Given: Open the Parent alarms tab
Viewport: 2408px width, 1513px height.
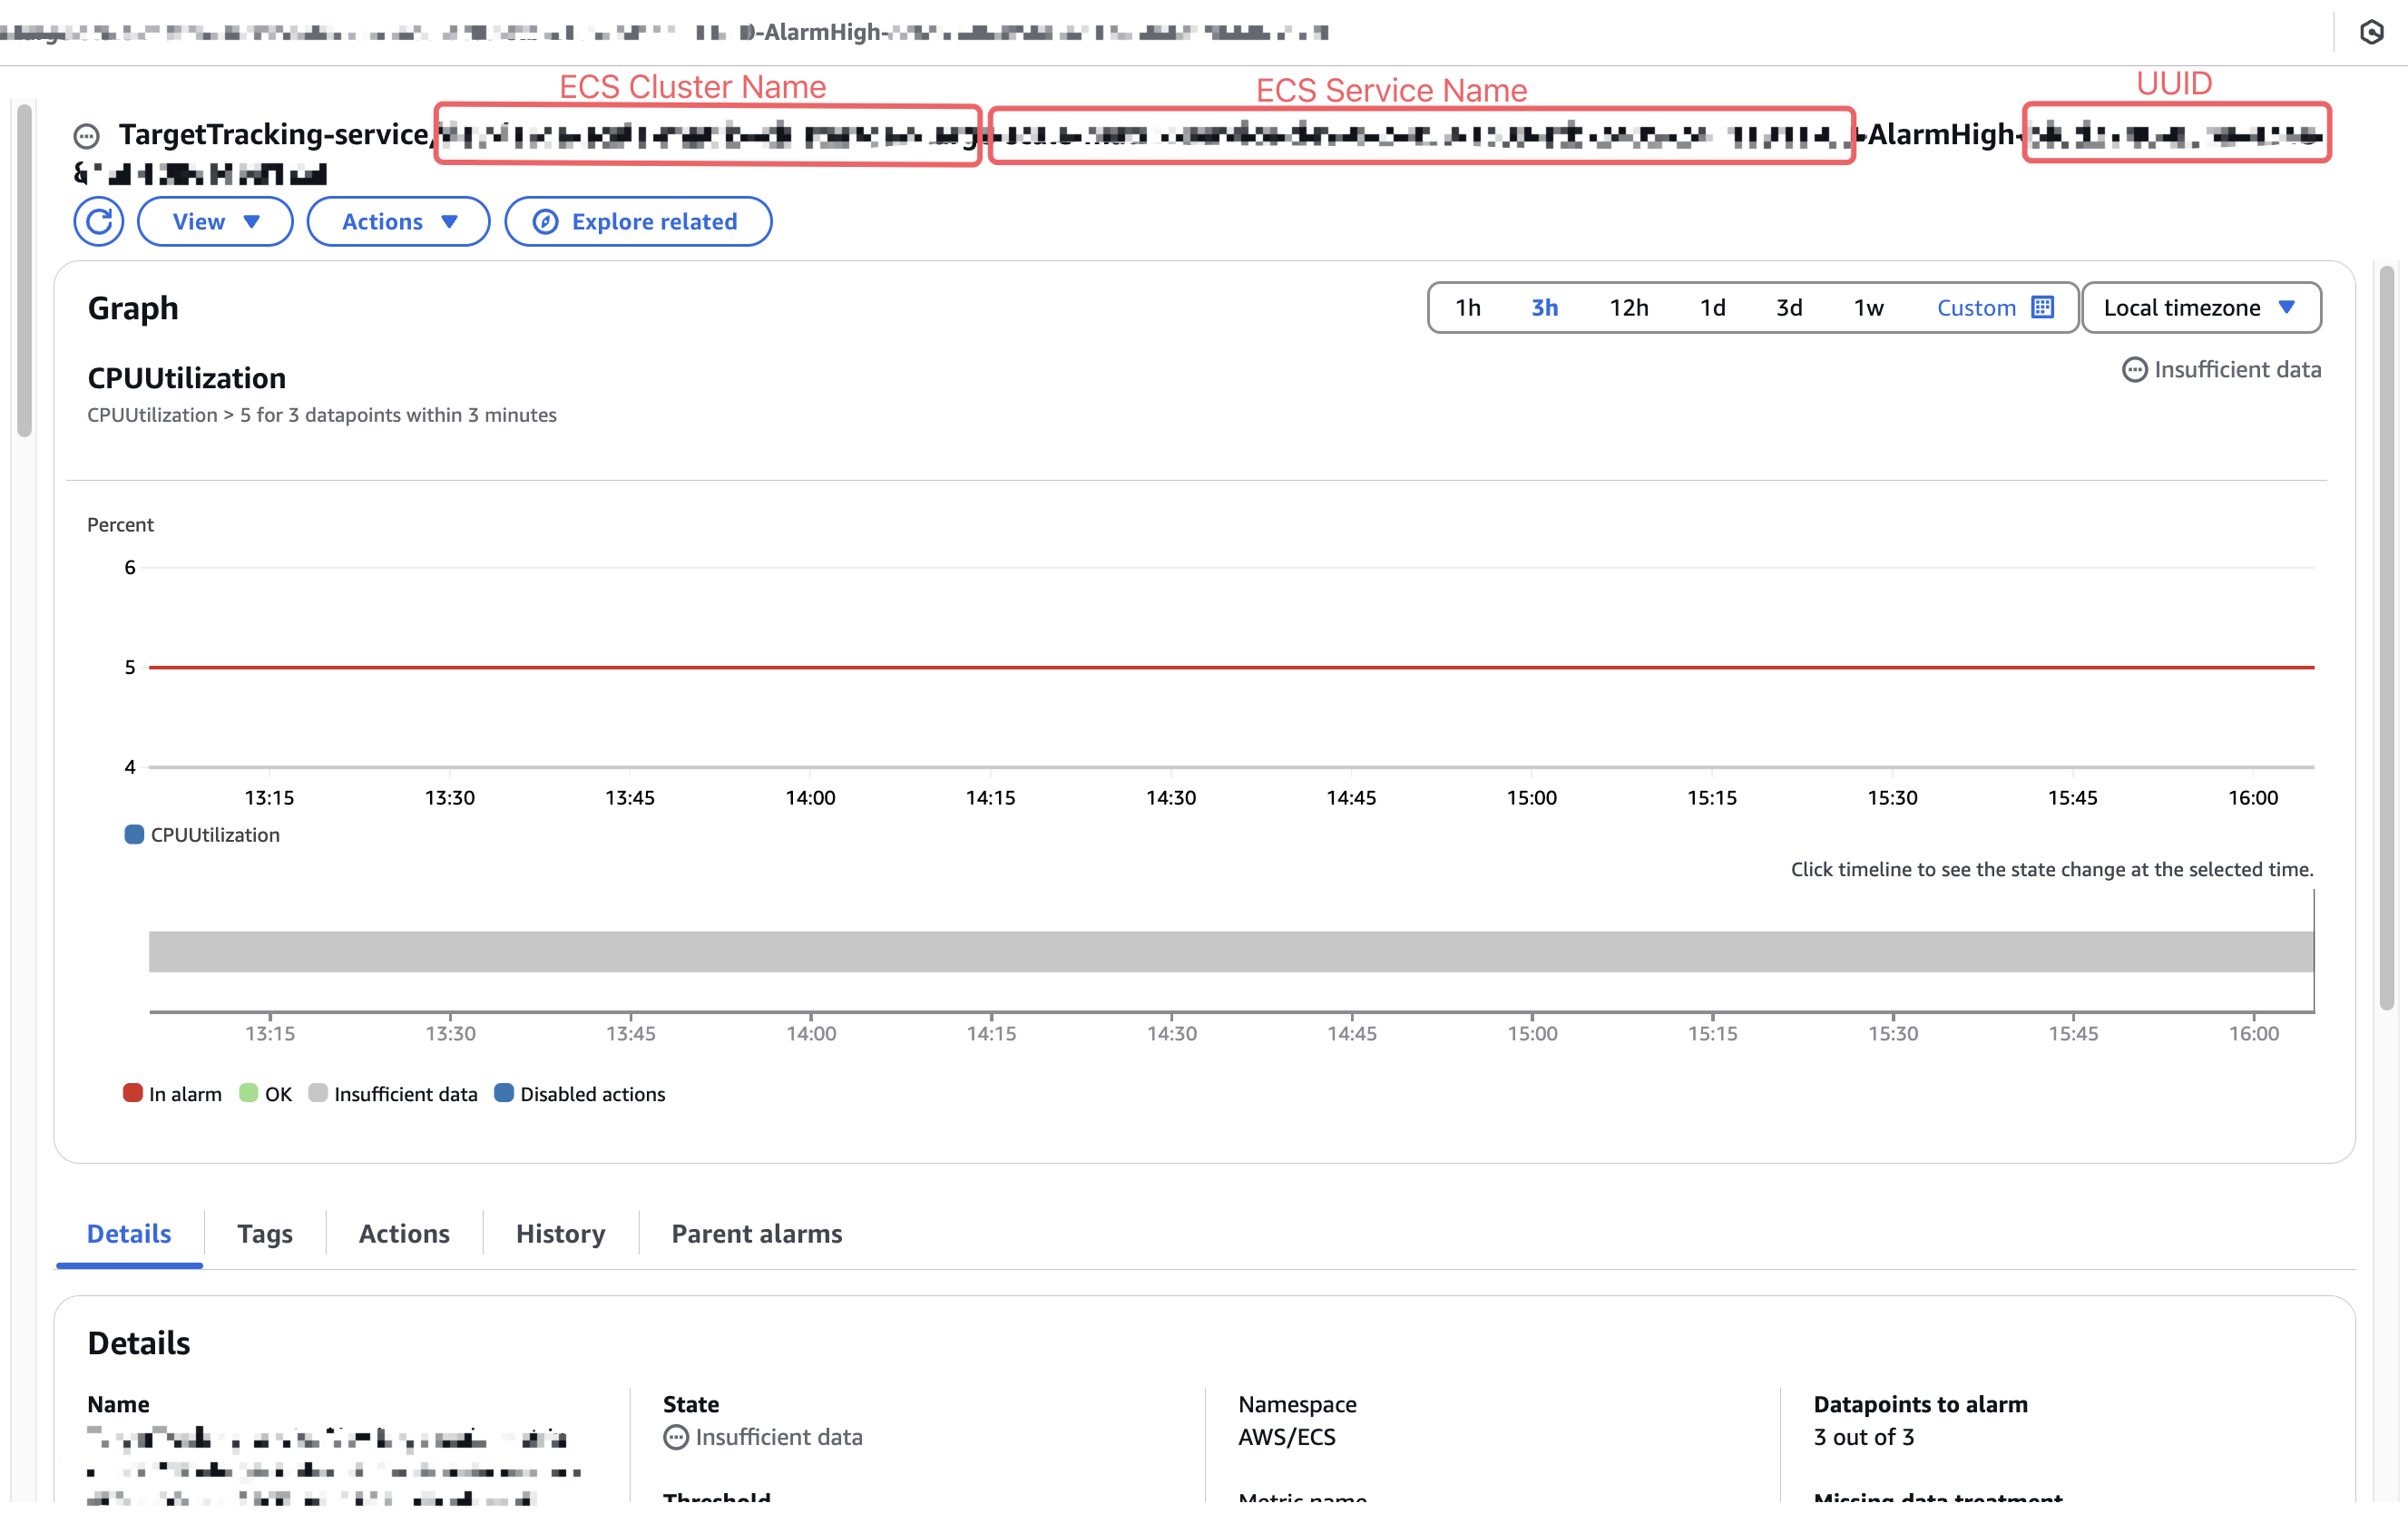Looking at the screenshot, I should [x=756, y=1233].
